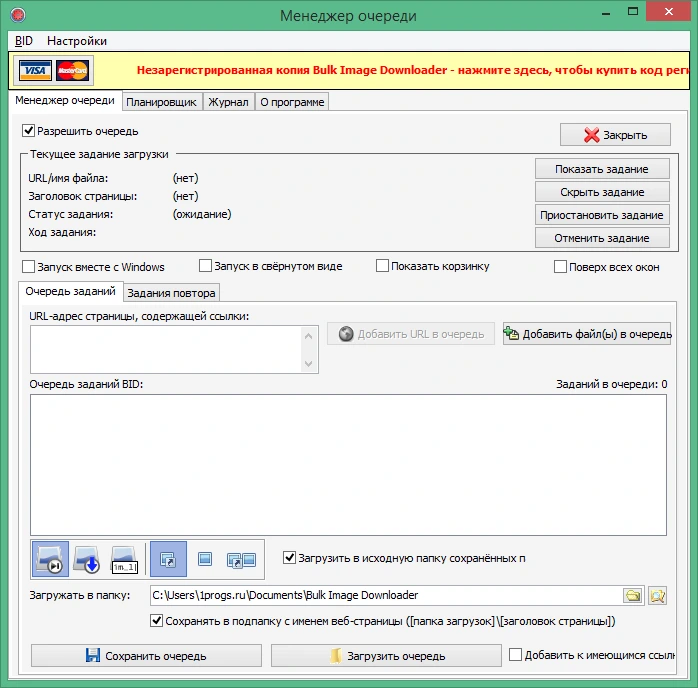Click 'Ход задания:' label
Screen dimensions: 698x688
62,232
